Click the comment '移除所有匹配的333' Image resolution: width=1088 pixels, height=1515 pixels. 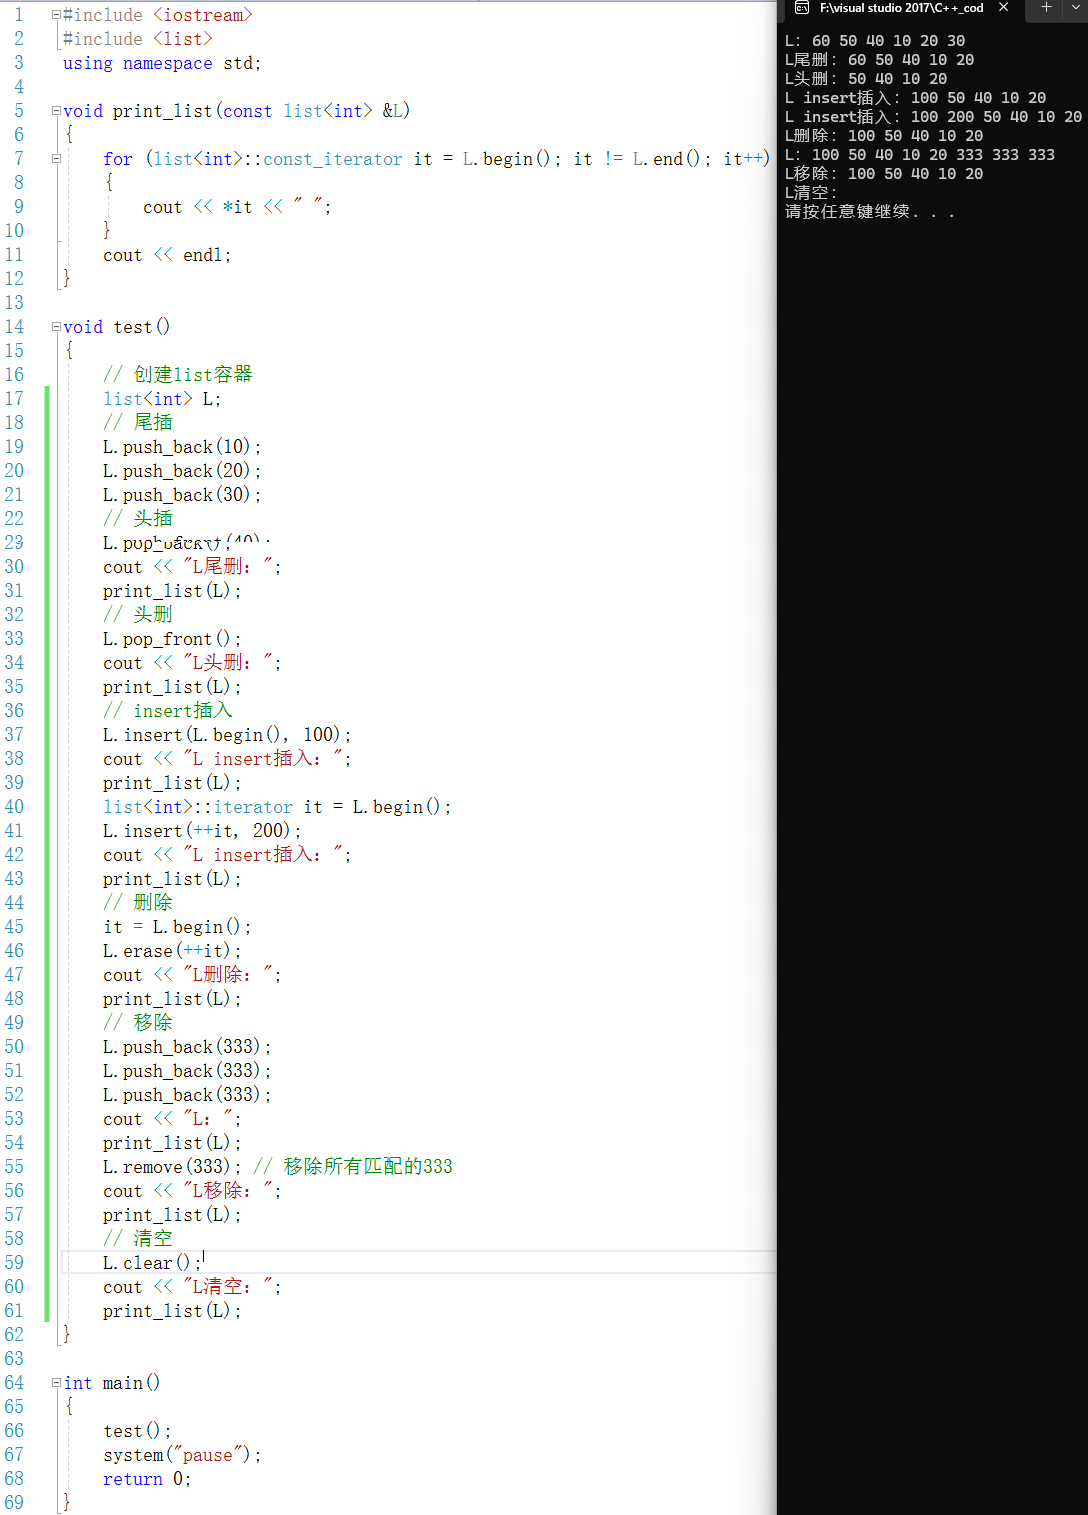point(368,1167)
